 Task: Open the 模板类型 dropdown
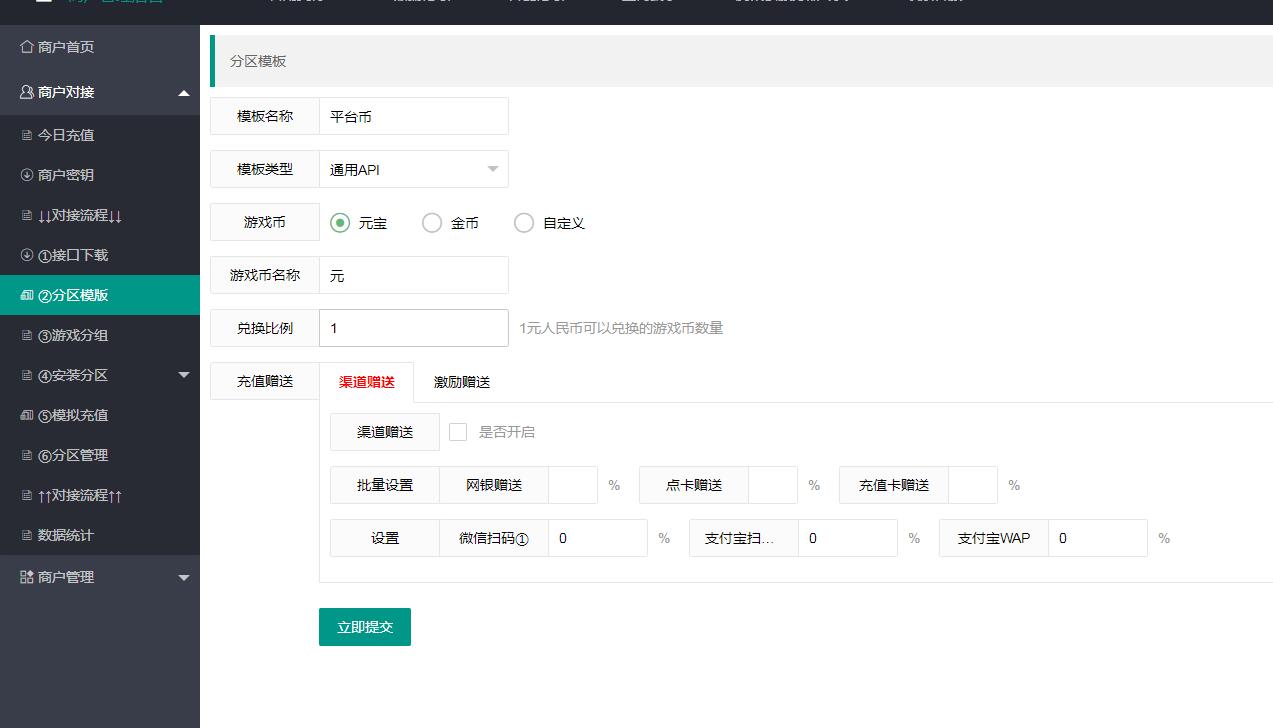click(413, 169)
